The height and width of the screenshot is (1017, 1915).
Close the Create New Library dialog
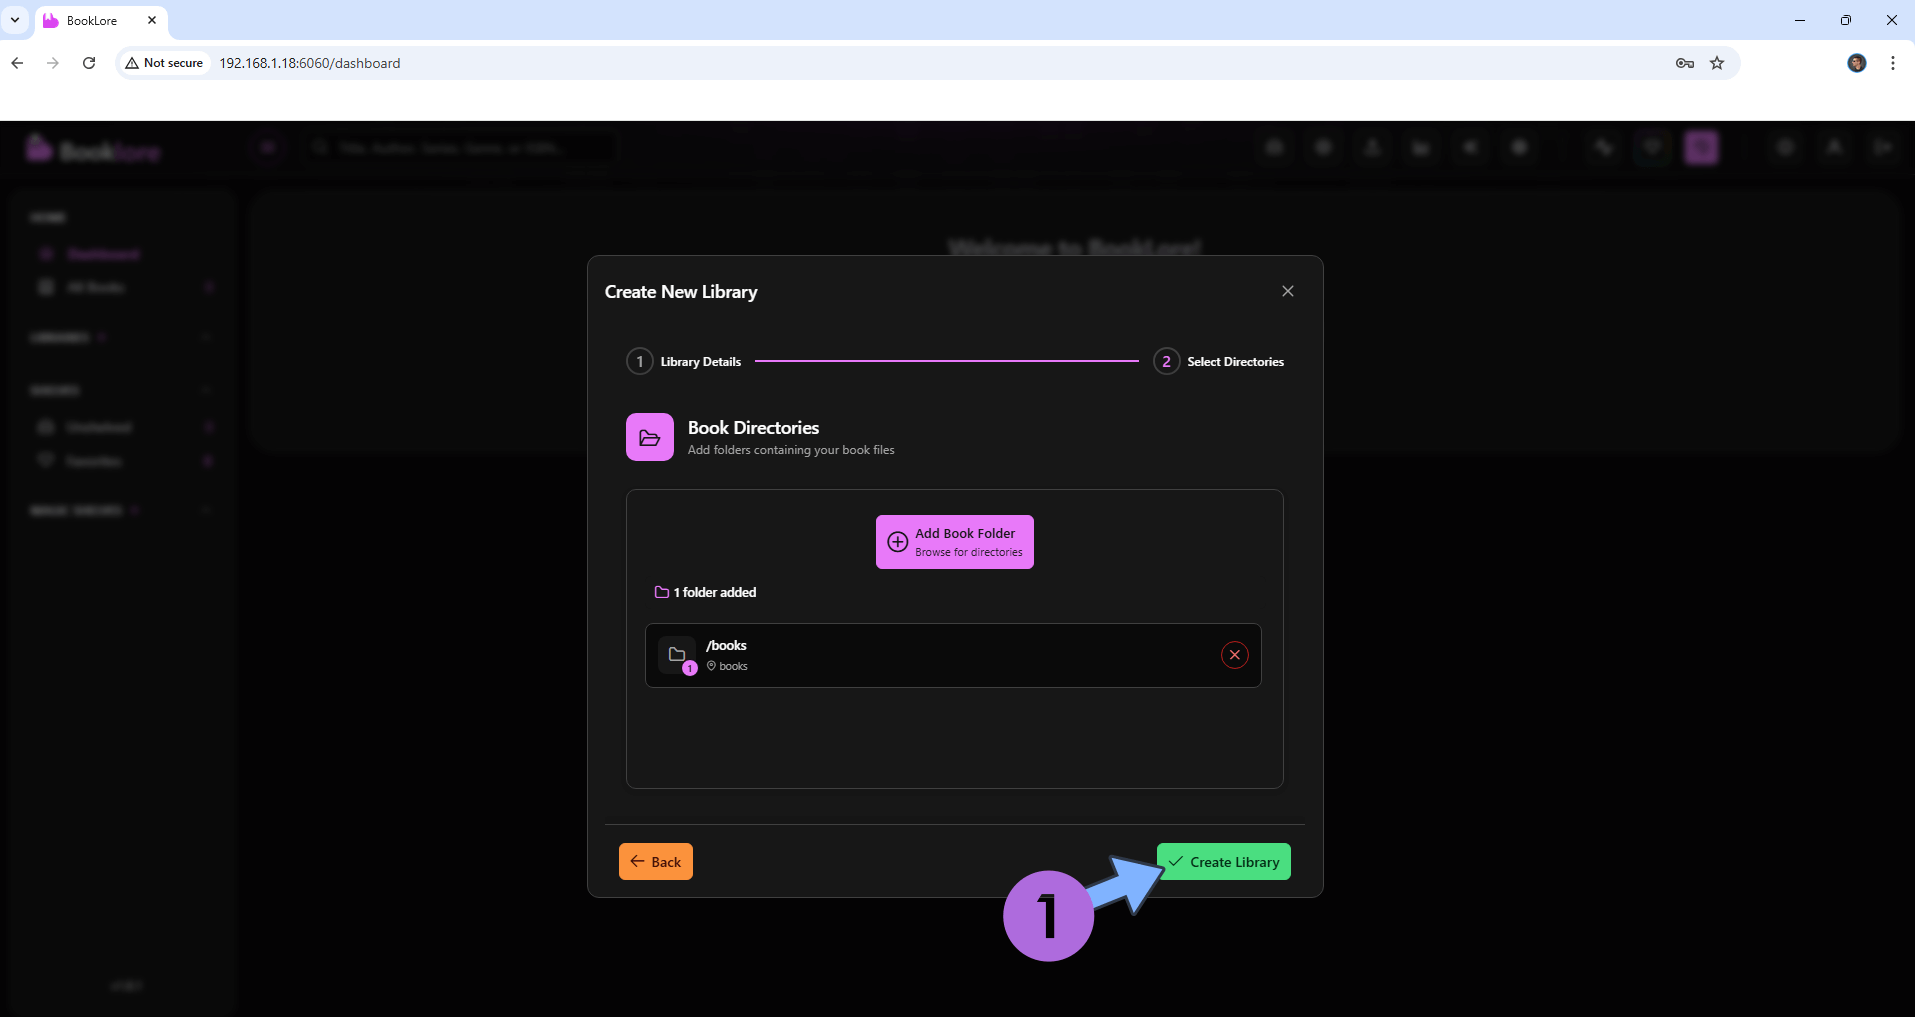[x=1287, y=291]
